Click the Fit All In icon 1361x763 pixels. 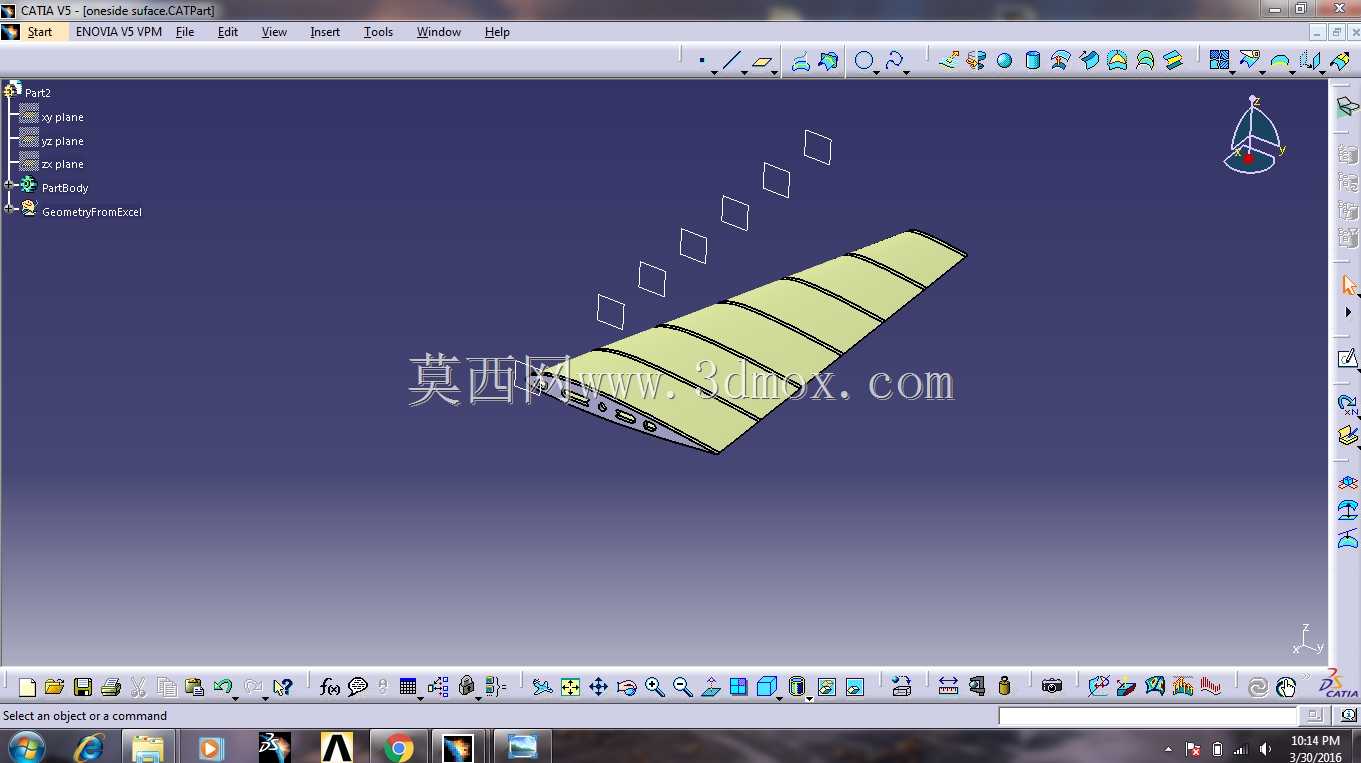[570, 687]
